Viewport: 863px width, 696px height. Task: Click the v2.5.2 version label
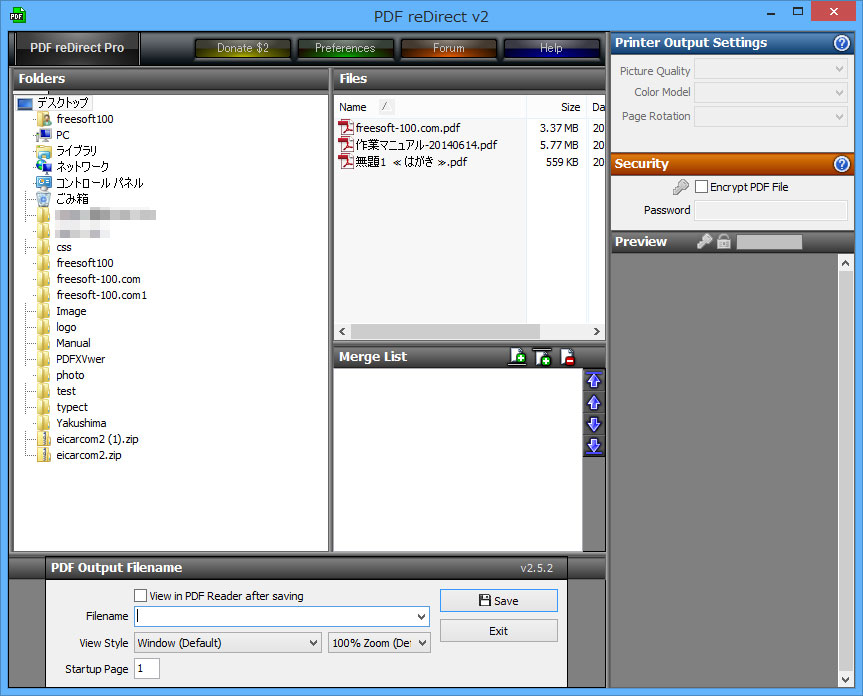tap(537, 568)
